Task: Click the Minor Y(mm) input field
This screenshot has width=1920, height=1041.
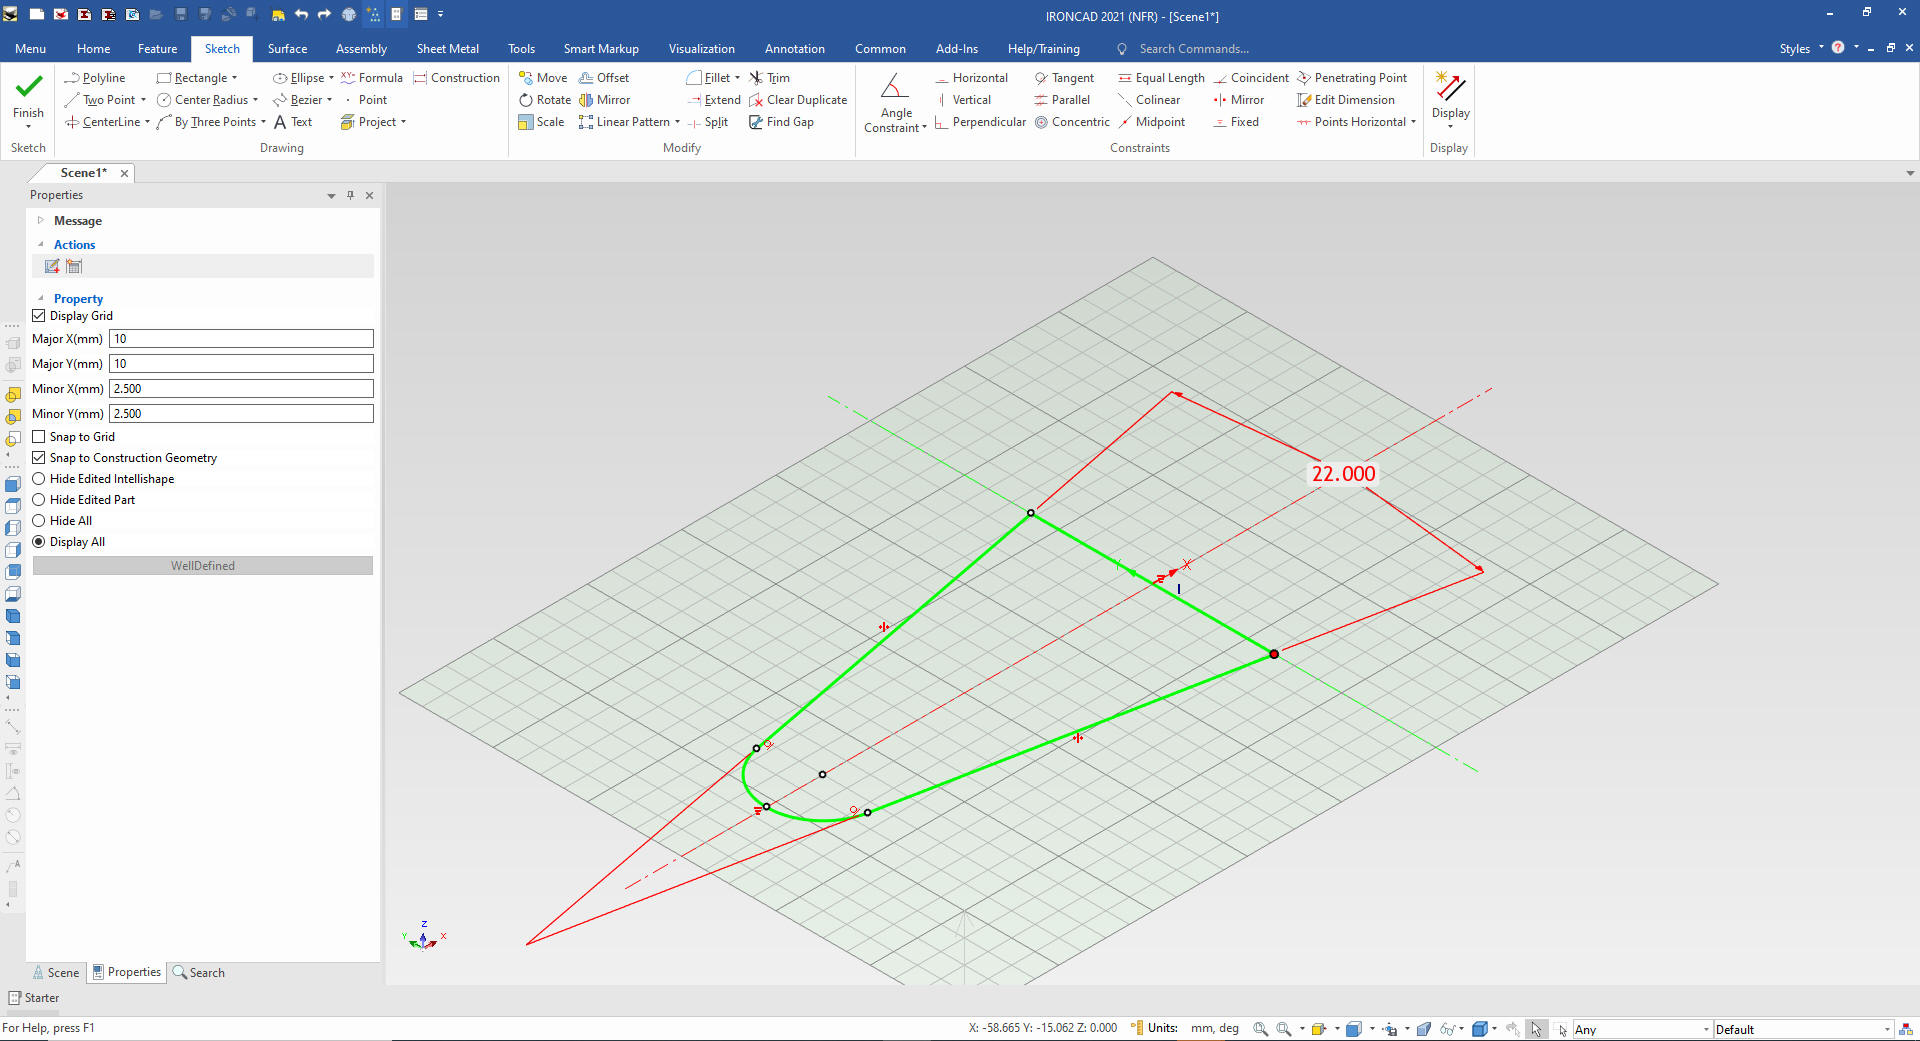Action: pos(241,414)
